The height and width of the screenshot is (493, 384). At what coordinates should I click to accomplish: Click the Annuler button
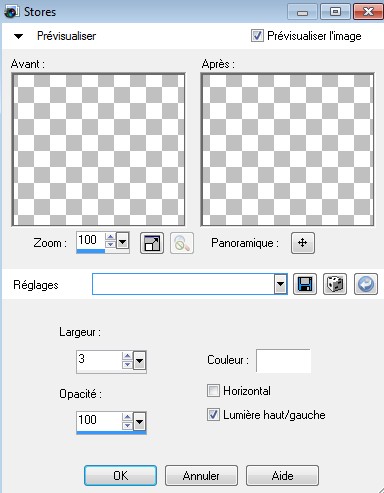click(x=201, y=476)
